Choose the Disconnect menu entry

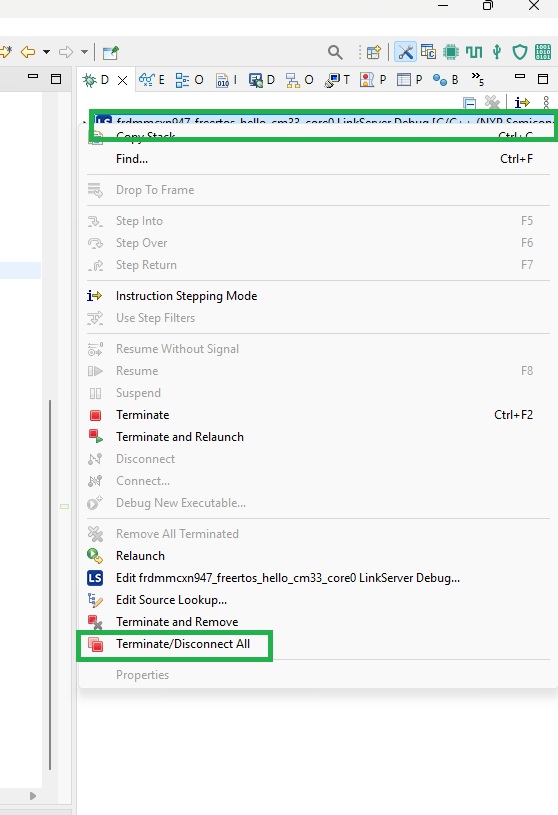[318, 459]
